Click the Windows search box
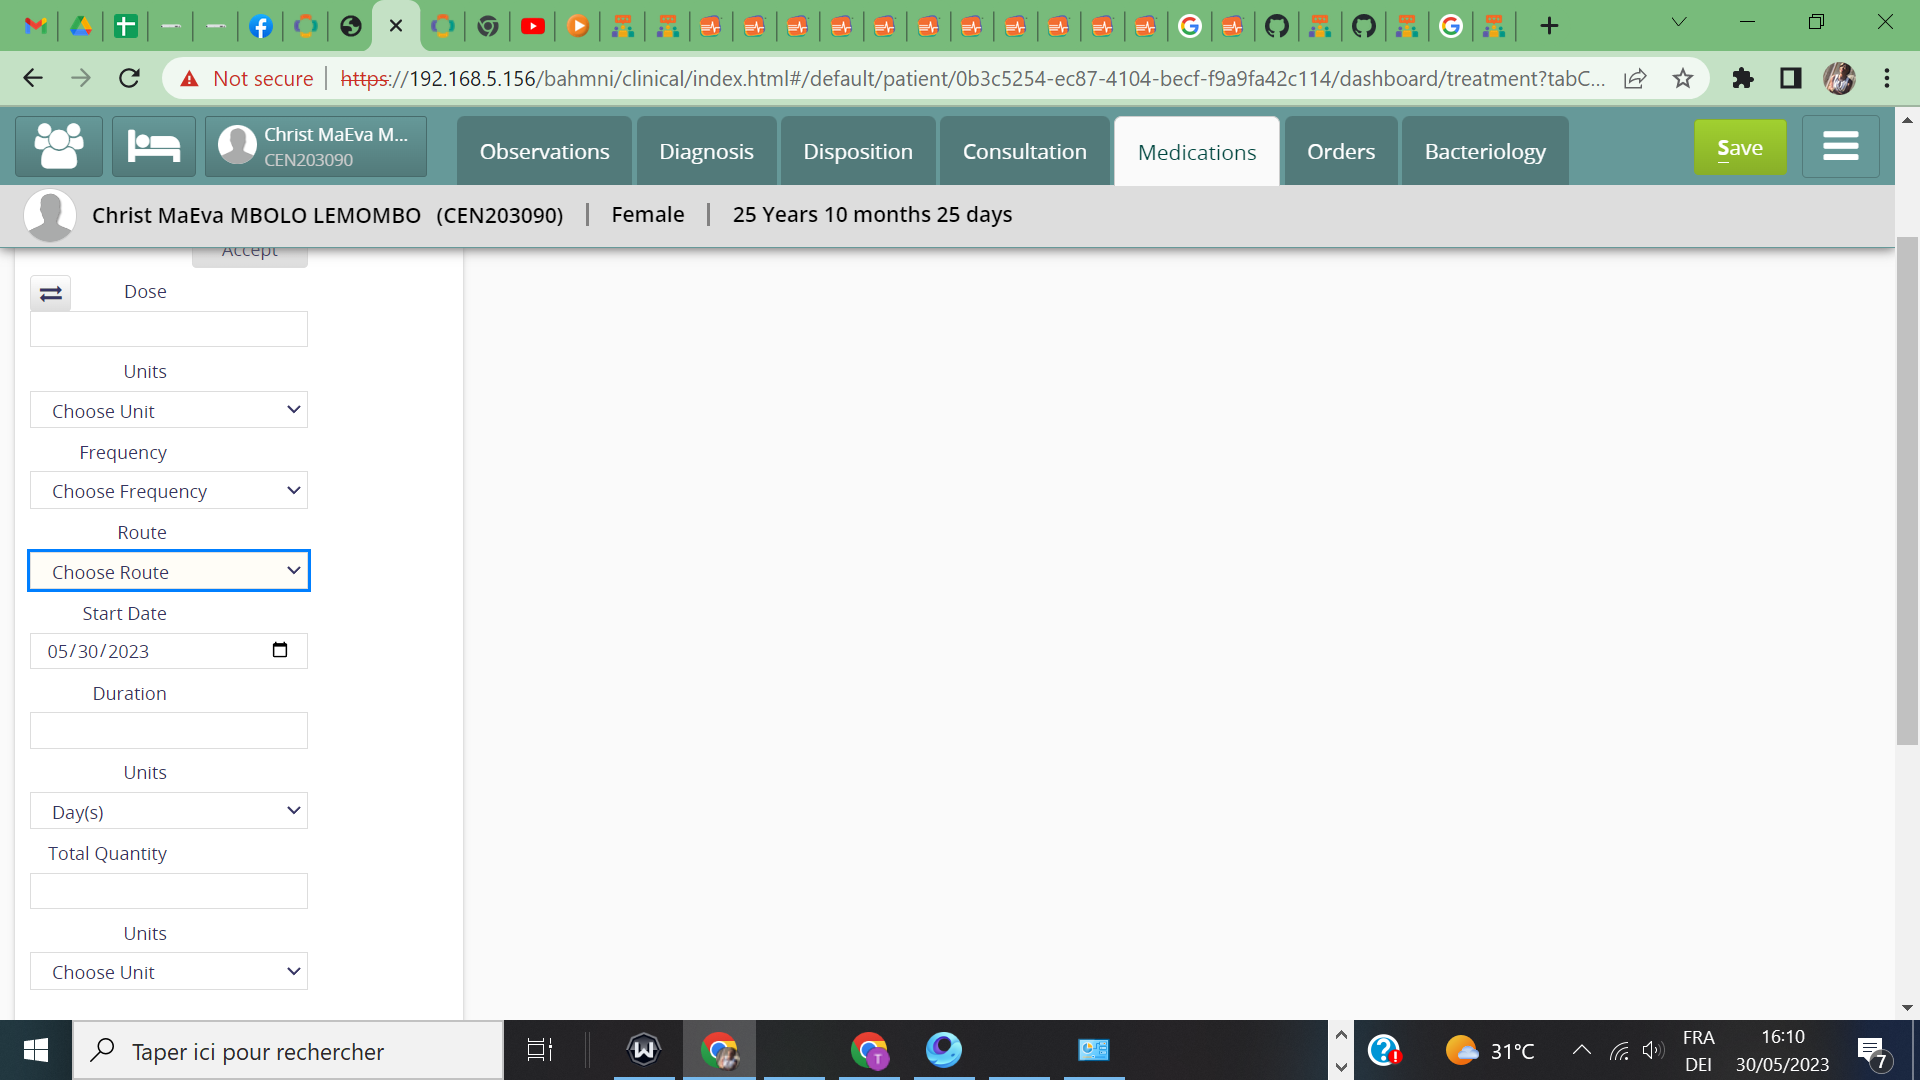1920x1080 pixels. coord(289,1050)
